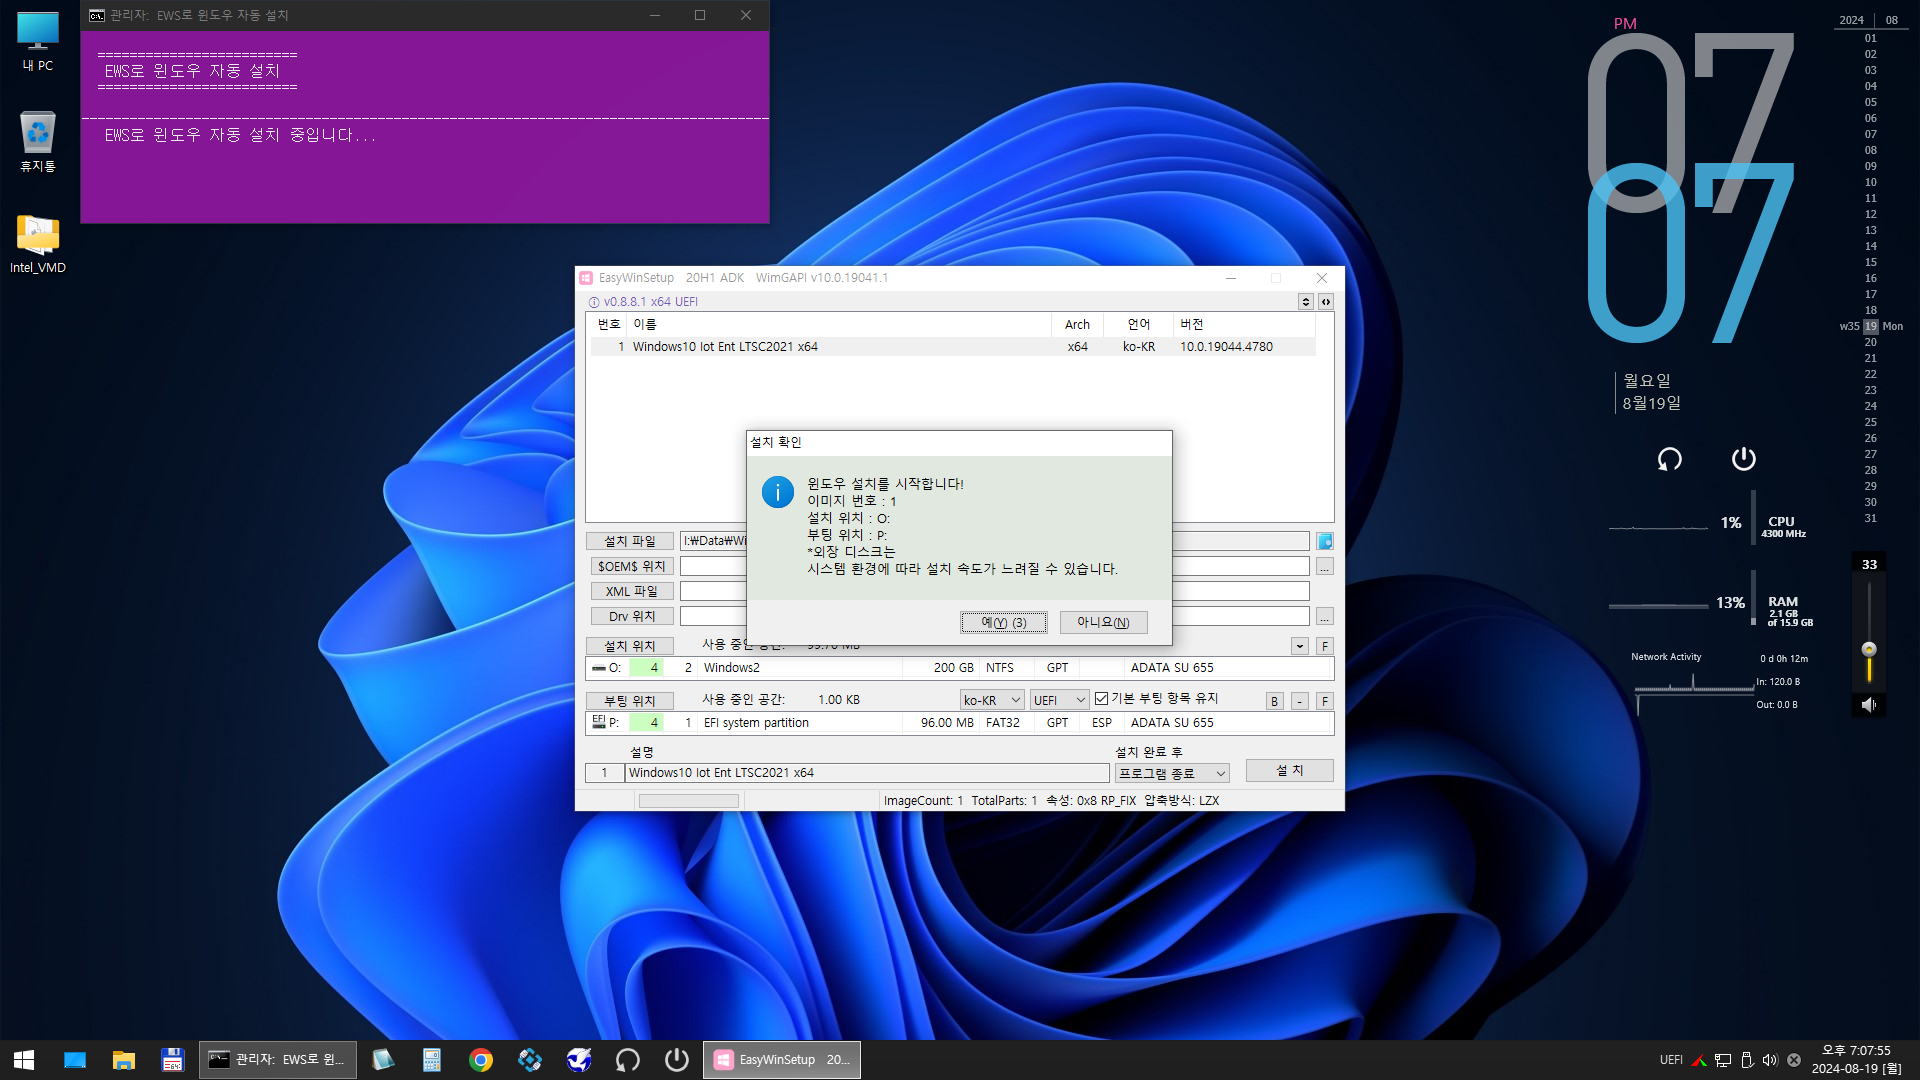Click power icon on taskbar
This screenshot has height=1080, width=1920.
[x=677, y=1060]
